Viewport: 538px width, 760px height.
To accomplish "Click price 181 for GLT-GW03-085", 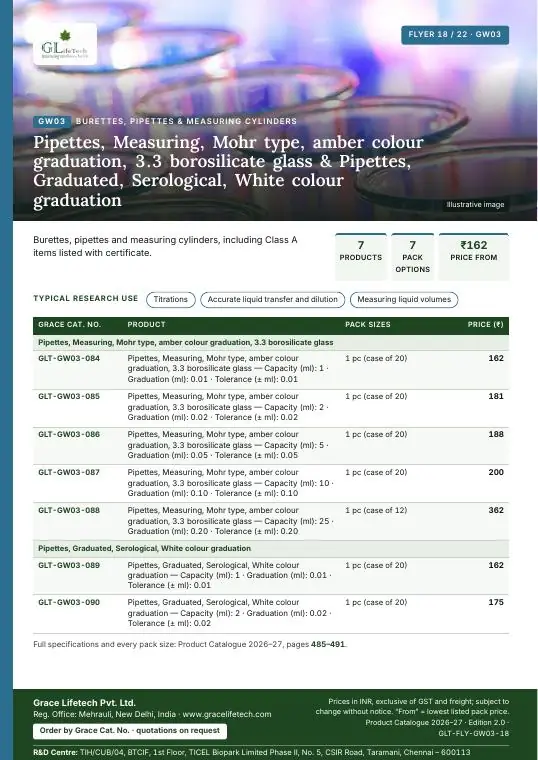I will [x=496, y=396].
